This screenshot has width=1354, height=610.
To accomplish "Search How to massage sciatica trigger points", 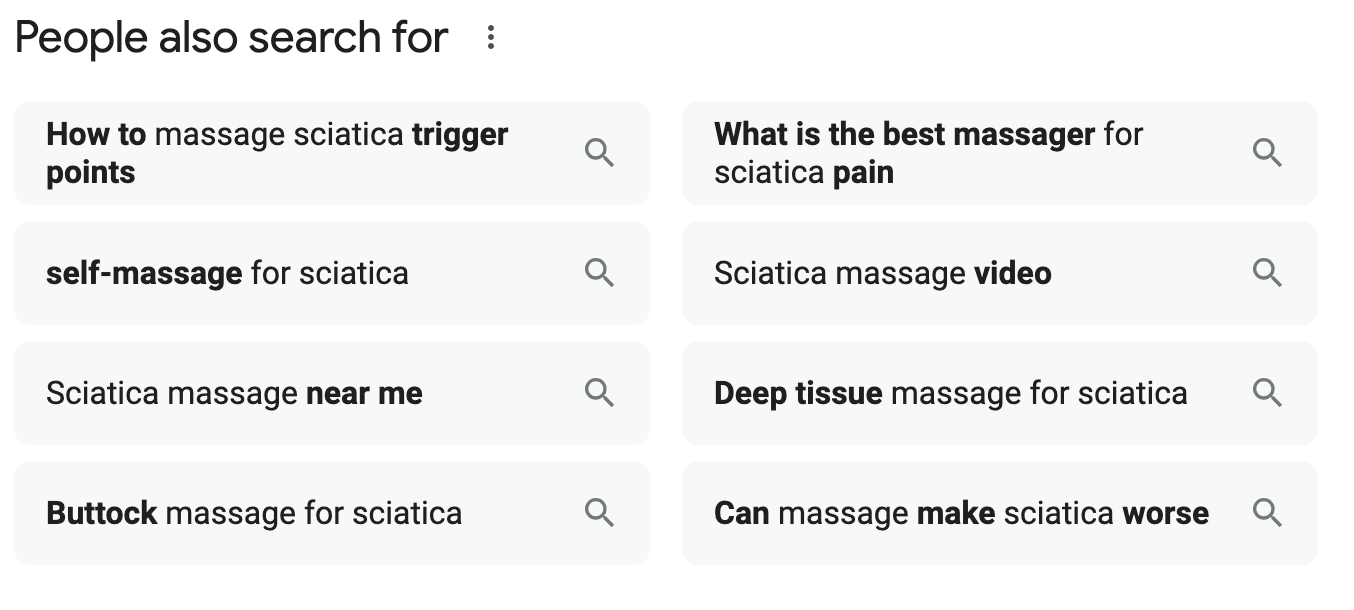I will (x=277, y=153).
